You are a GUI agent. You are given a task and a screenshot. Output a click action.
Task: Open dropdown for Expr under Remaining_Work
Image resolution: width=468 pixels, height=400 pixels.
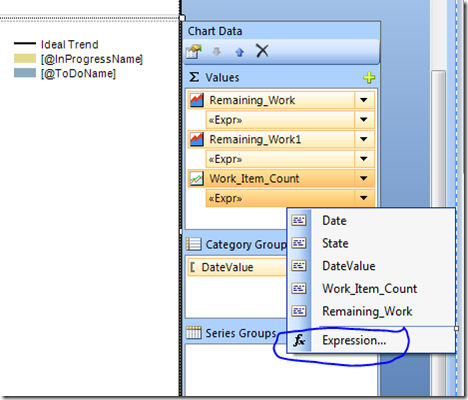click(x=364, y=120)
